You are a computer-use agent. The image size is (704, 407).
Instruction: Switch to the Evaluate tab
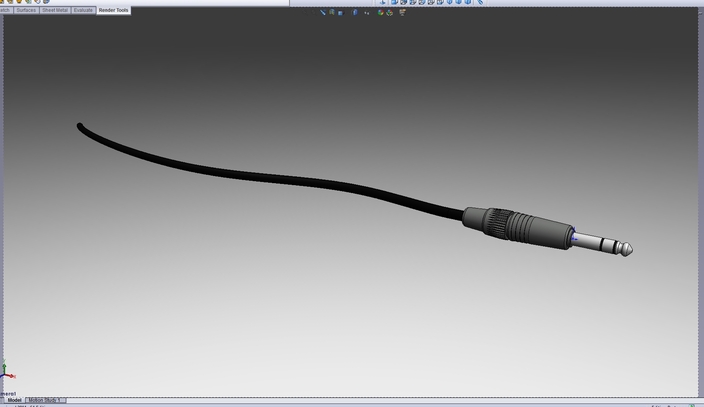click(83, 10)
